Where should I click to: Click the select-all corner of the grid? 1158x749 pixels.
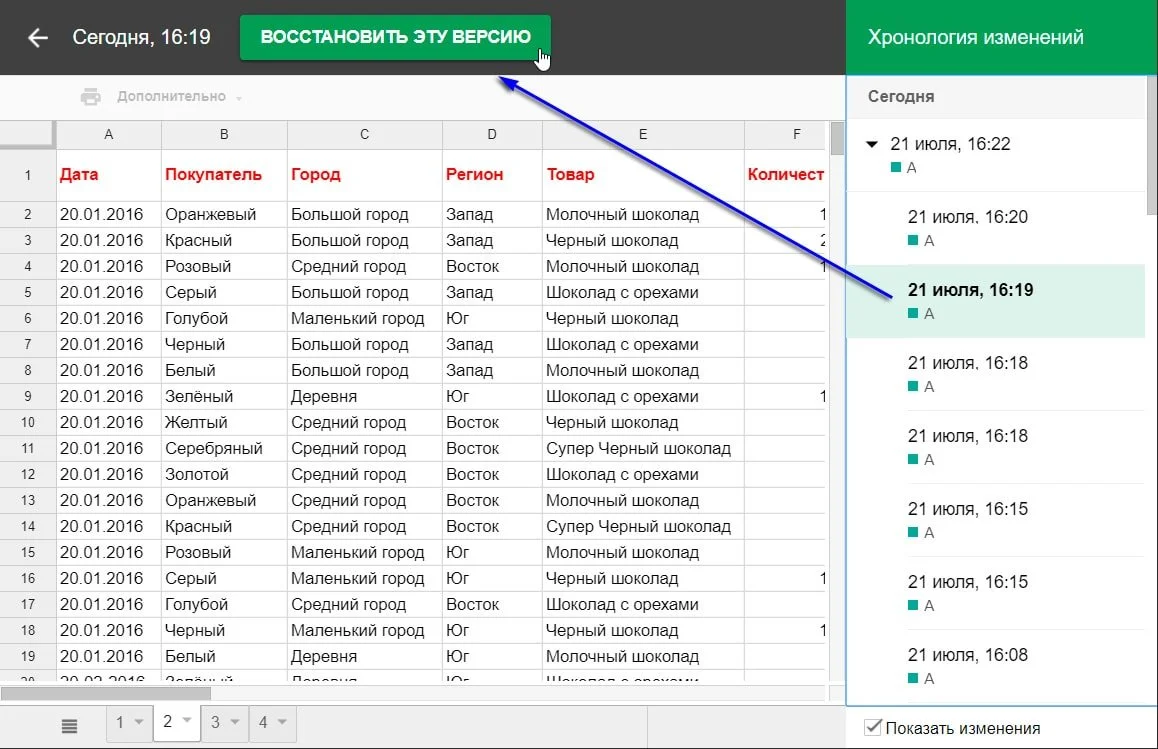tap(27, 134)
